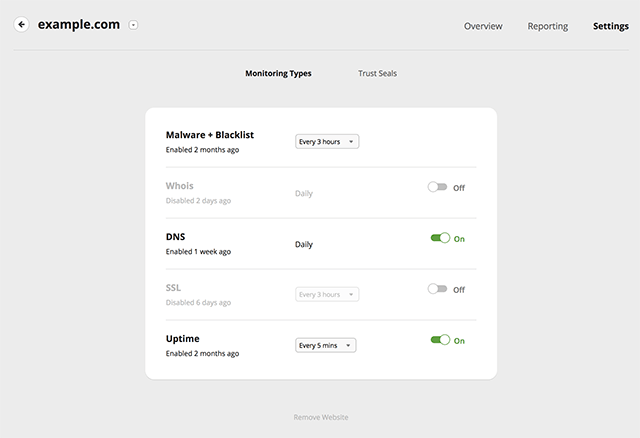Open Malware + Blacklist frequency dropdown
The width and height of the screenshot is (640, 438).
(327, 142)
